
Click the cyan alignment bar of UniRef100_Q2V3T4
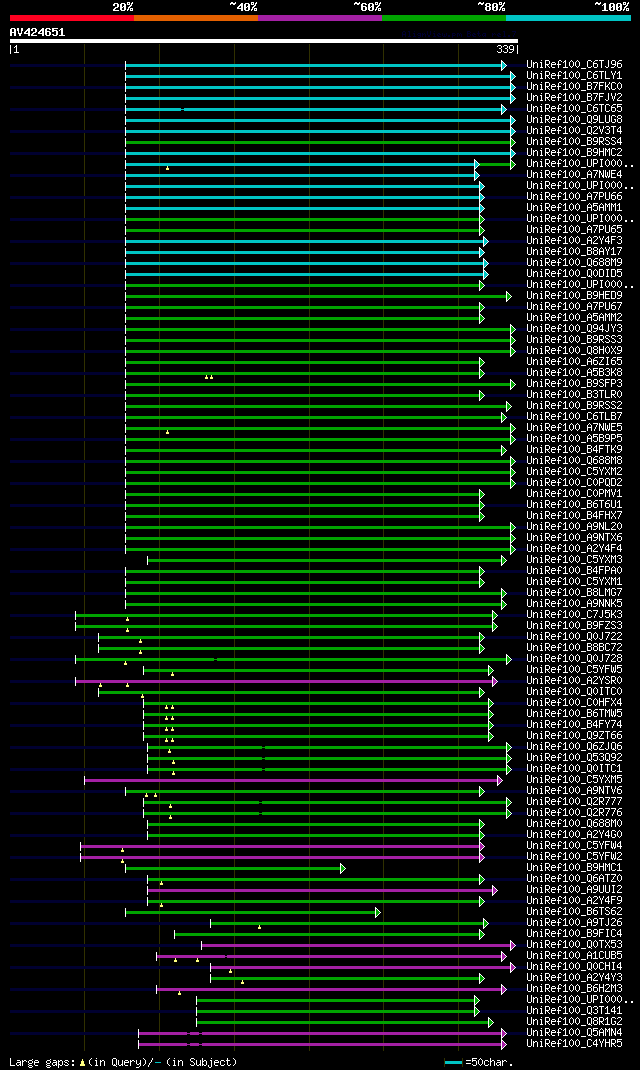pos(320,131)
